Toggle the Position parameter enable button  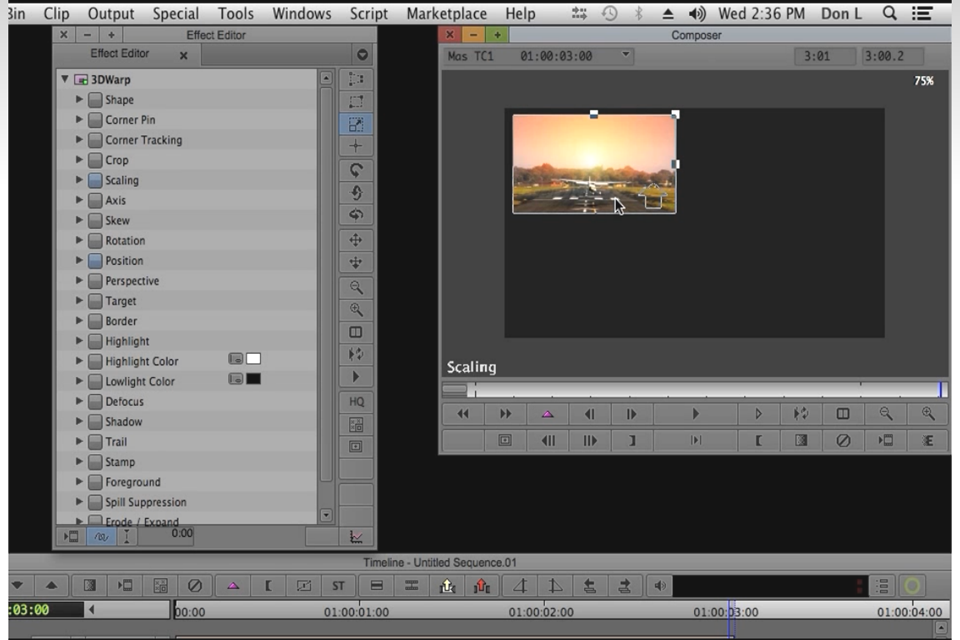pos(95,261)
